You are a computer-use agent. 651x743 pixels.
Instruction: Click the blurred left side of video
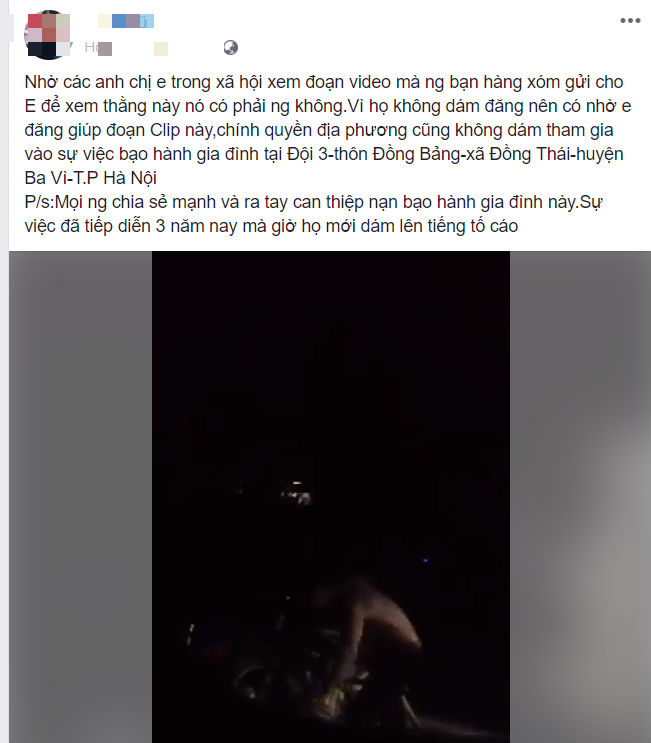(x=80, y=497)
